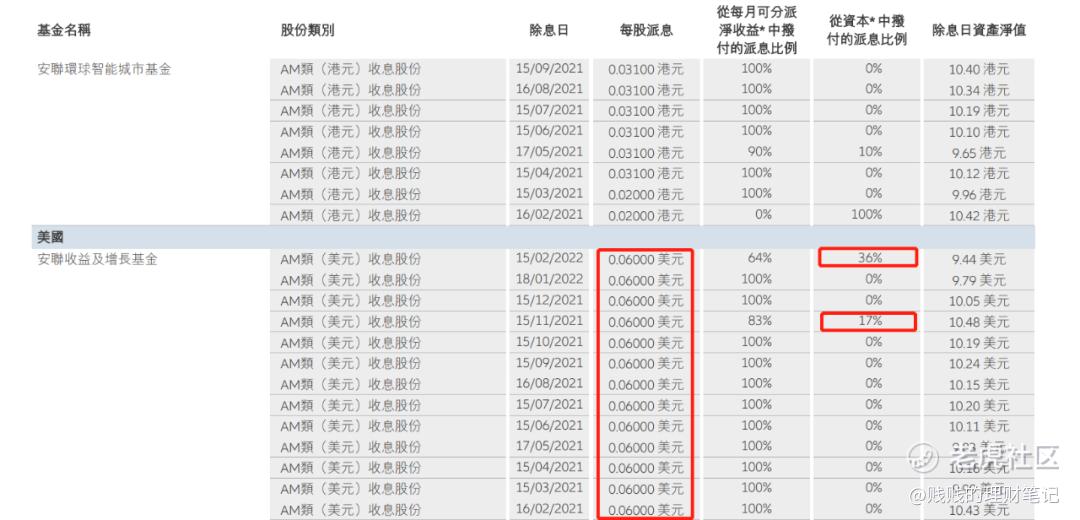Click 0.06000 美元 dividend in 15/11/2021 row

pyautogui.click(x=646, y=322)
